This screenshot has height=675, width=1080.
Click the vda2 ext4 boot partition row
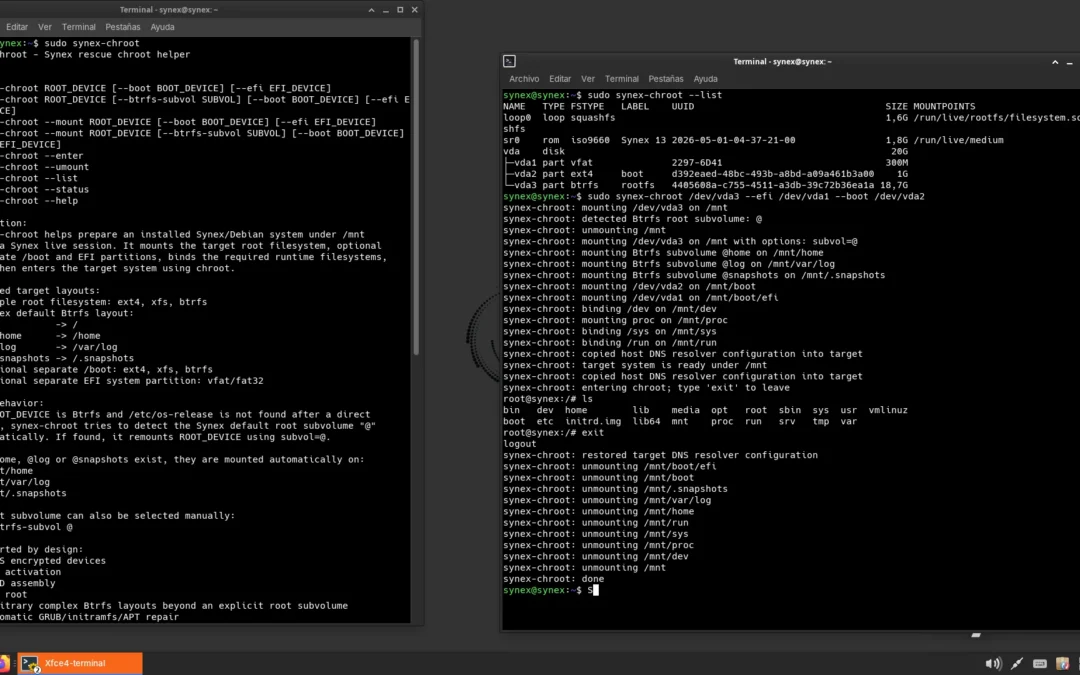(705, 174)
